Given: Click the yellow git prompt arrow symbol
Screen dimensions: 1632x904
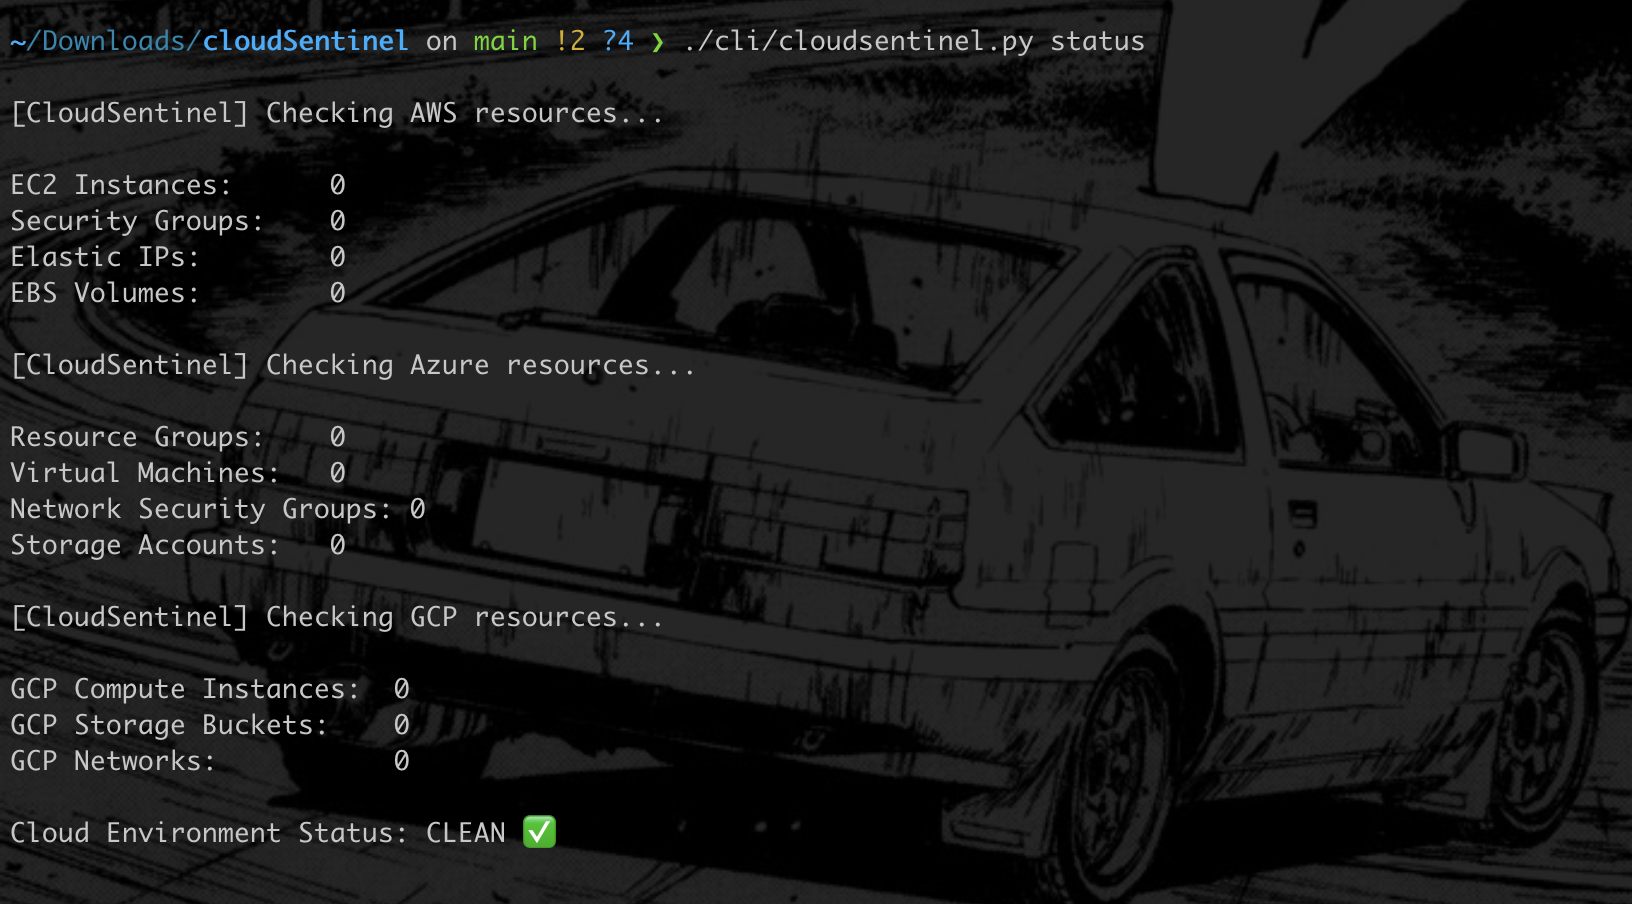Looking at the screenshot, I should click(x=656, y=42).
